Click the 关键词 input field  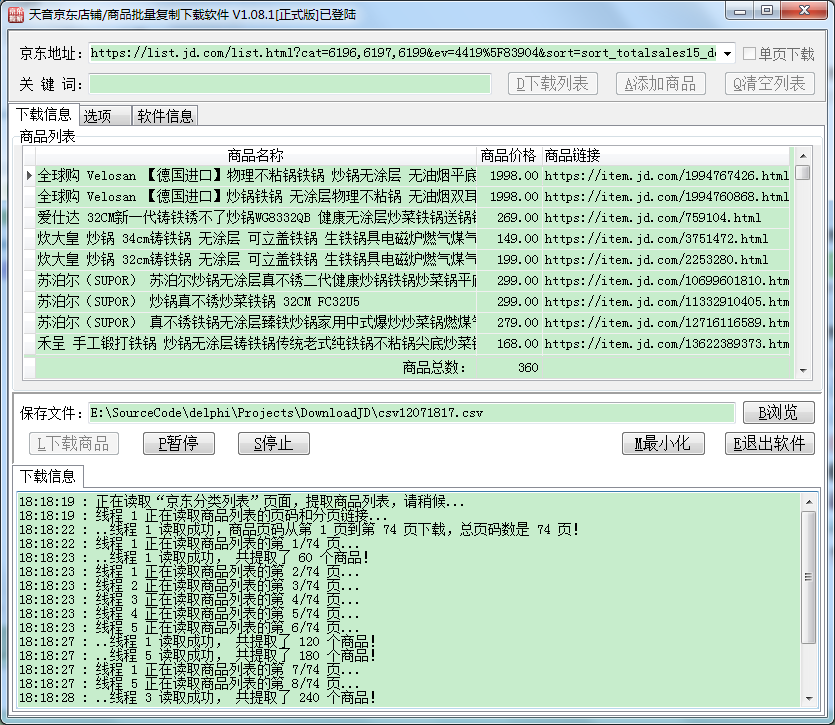coord(290,84)
